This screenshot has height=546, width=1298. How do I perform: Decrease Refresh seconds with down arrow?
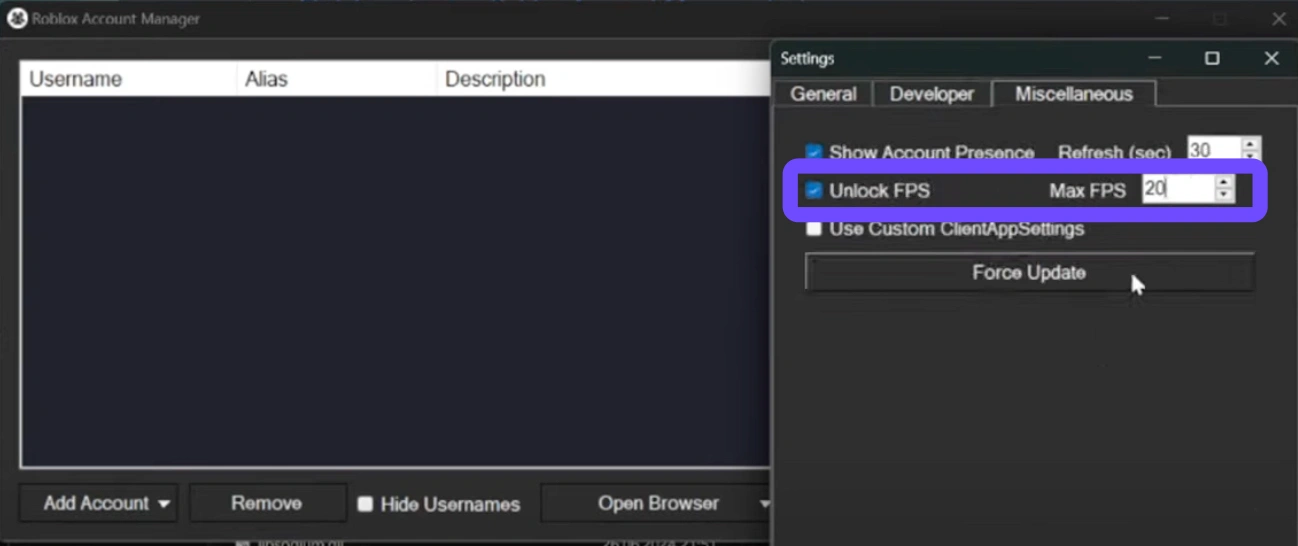point(1251,157)
